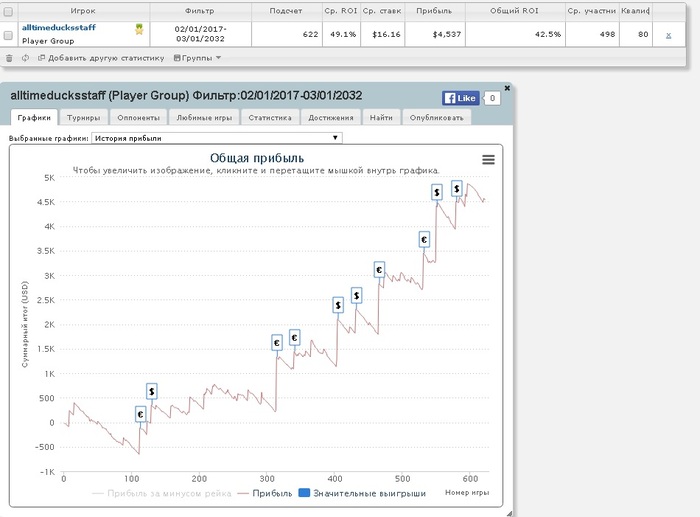Toggle the 'Прибыль' legend series
The height and width of the screenshot is (517, 700).
pyautogui.click(x=265, y=493)
